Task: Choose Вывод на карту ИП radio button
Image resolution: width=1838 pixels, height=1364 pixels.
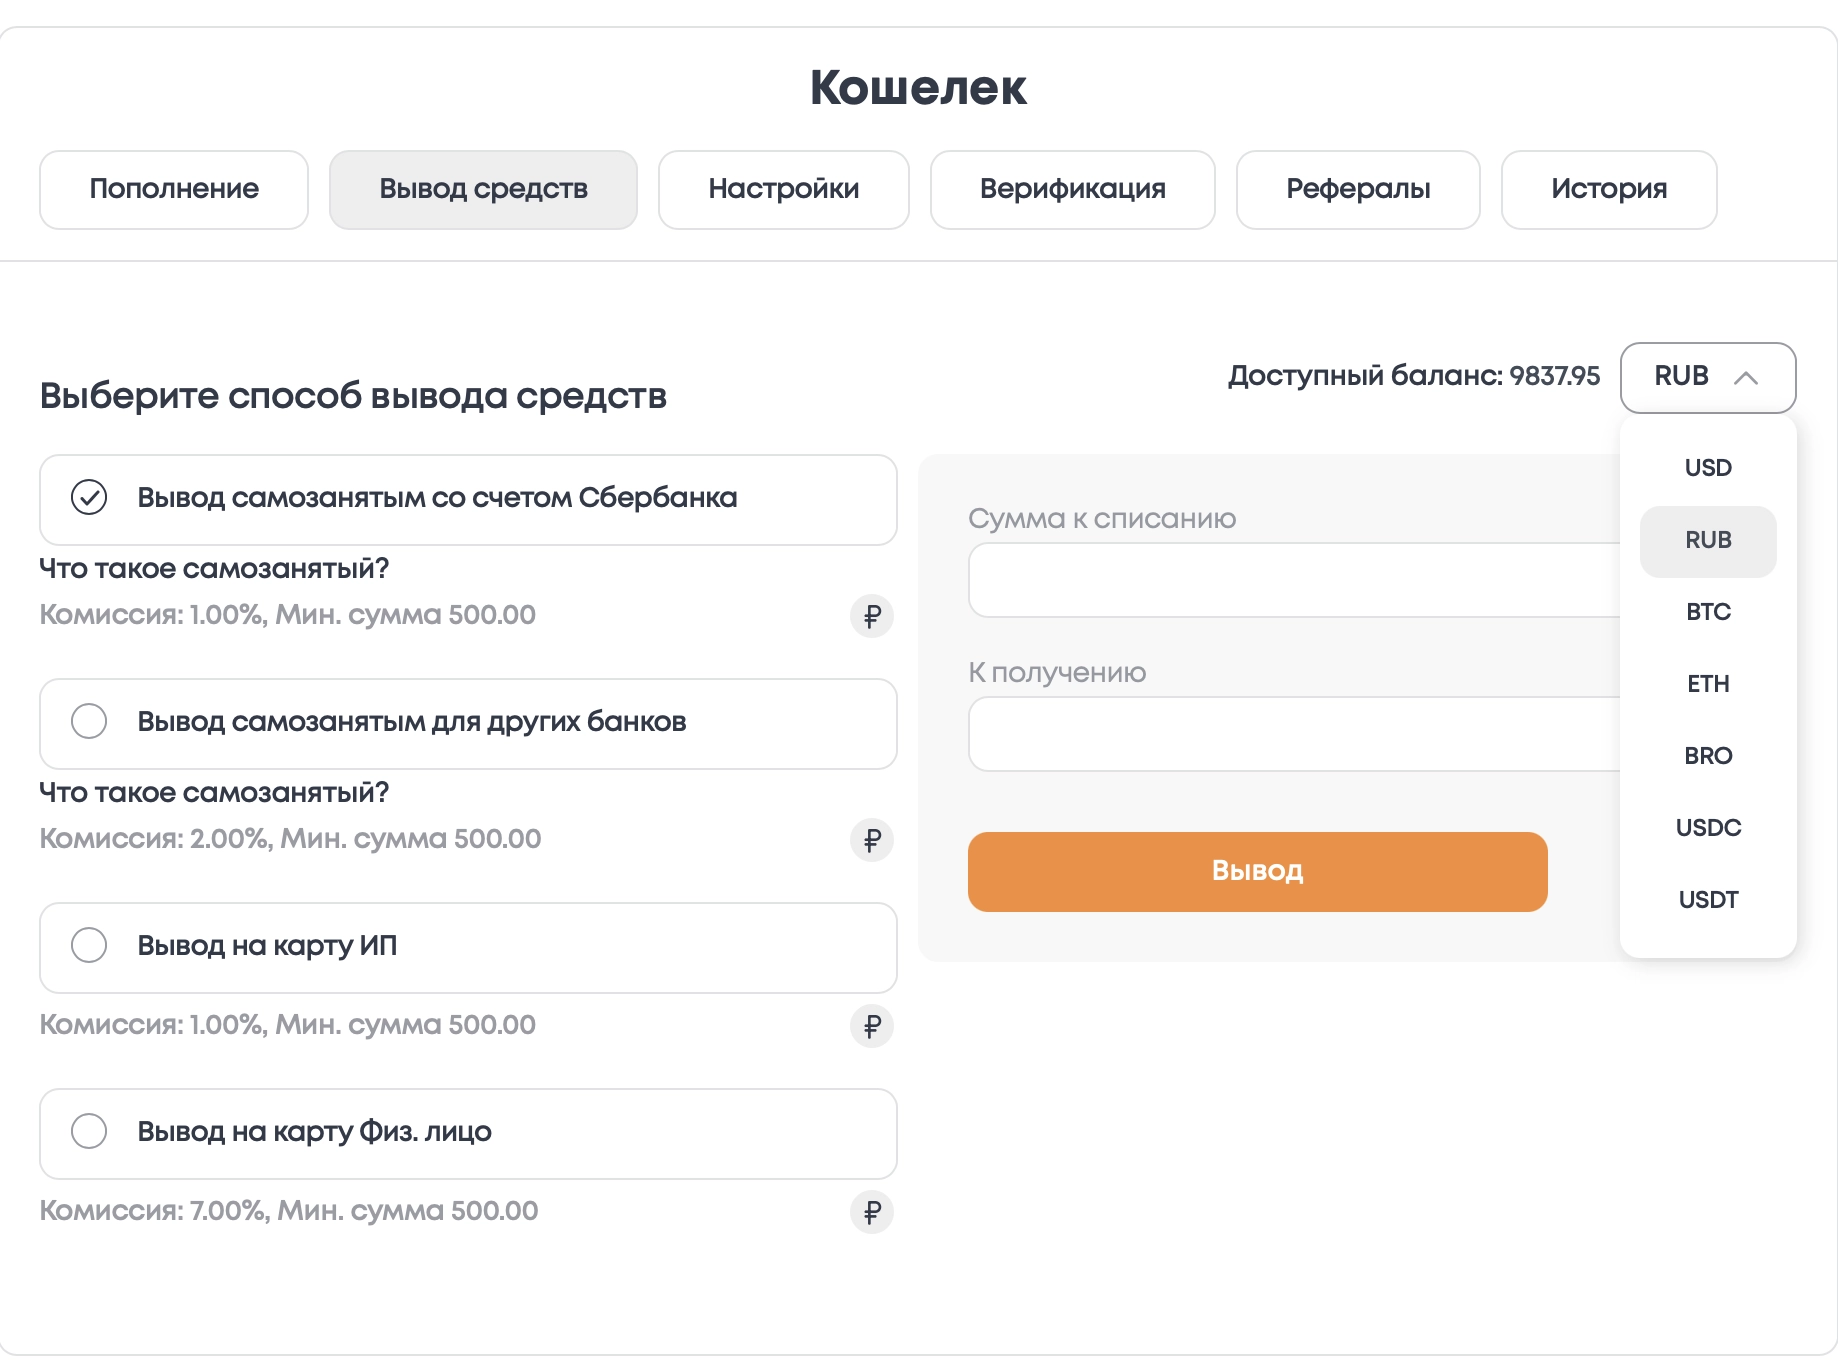Action: click(x=89, y=945)
